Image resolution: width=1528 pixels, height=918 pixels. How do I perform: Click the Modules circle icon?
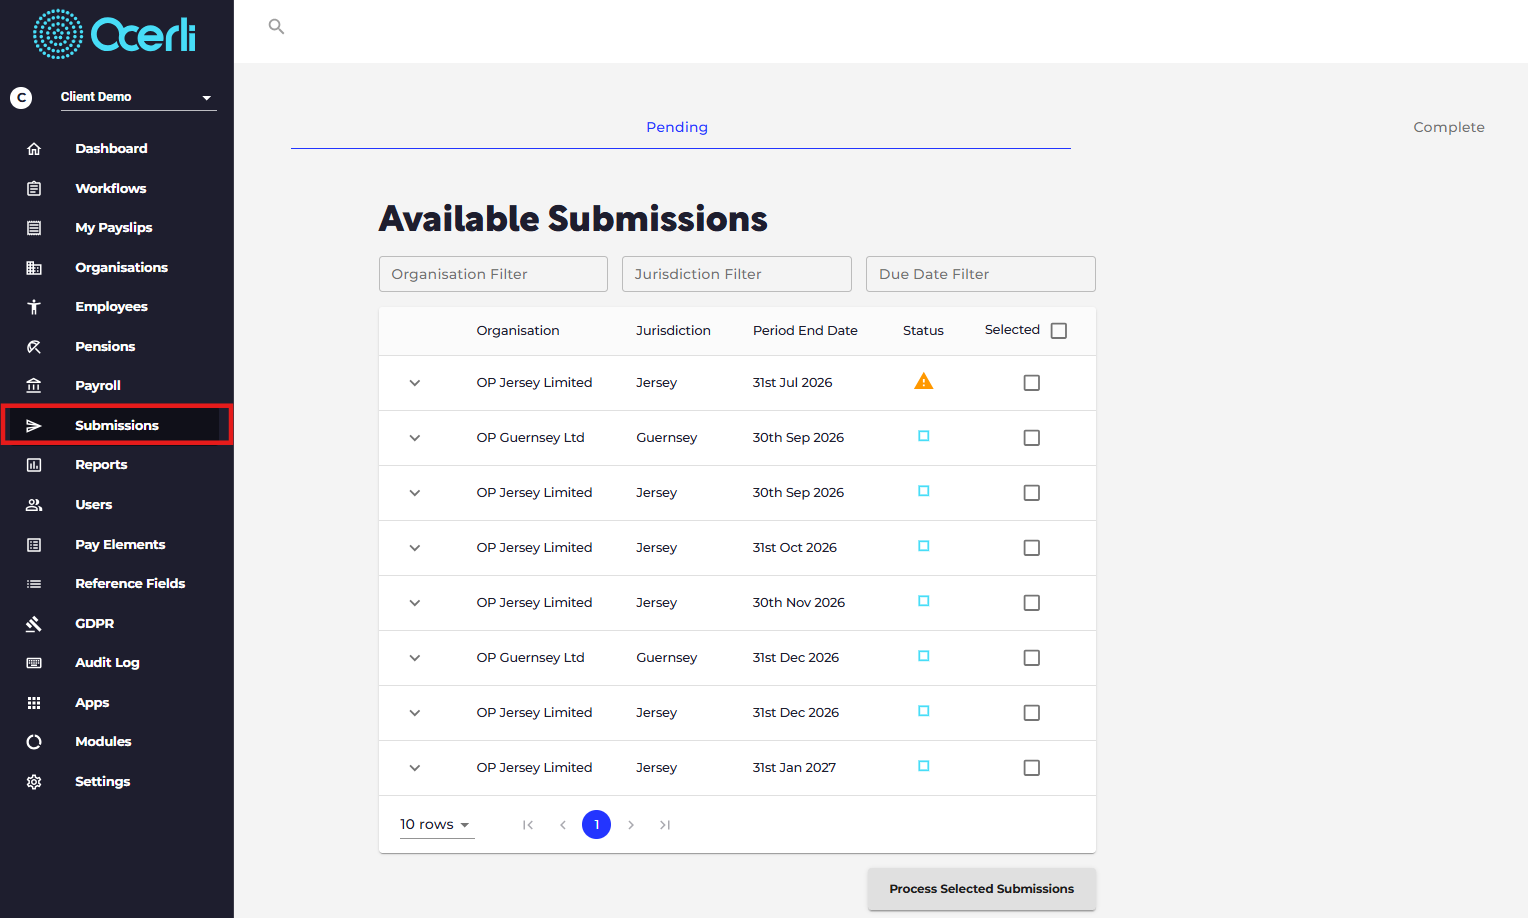coord(34,742)
